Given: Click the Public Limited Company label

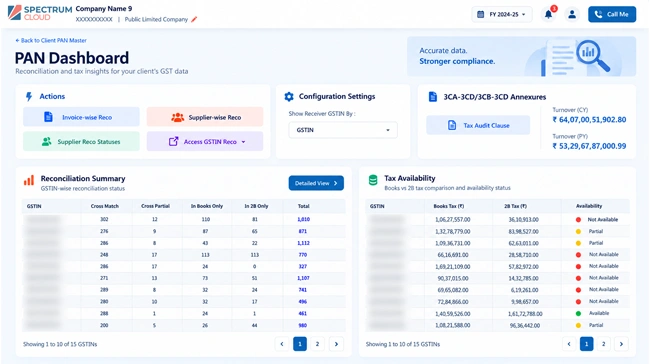Looking at the screenshot, I should [156, 19].
